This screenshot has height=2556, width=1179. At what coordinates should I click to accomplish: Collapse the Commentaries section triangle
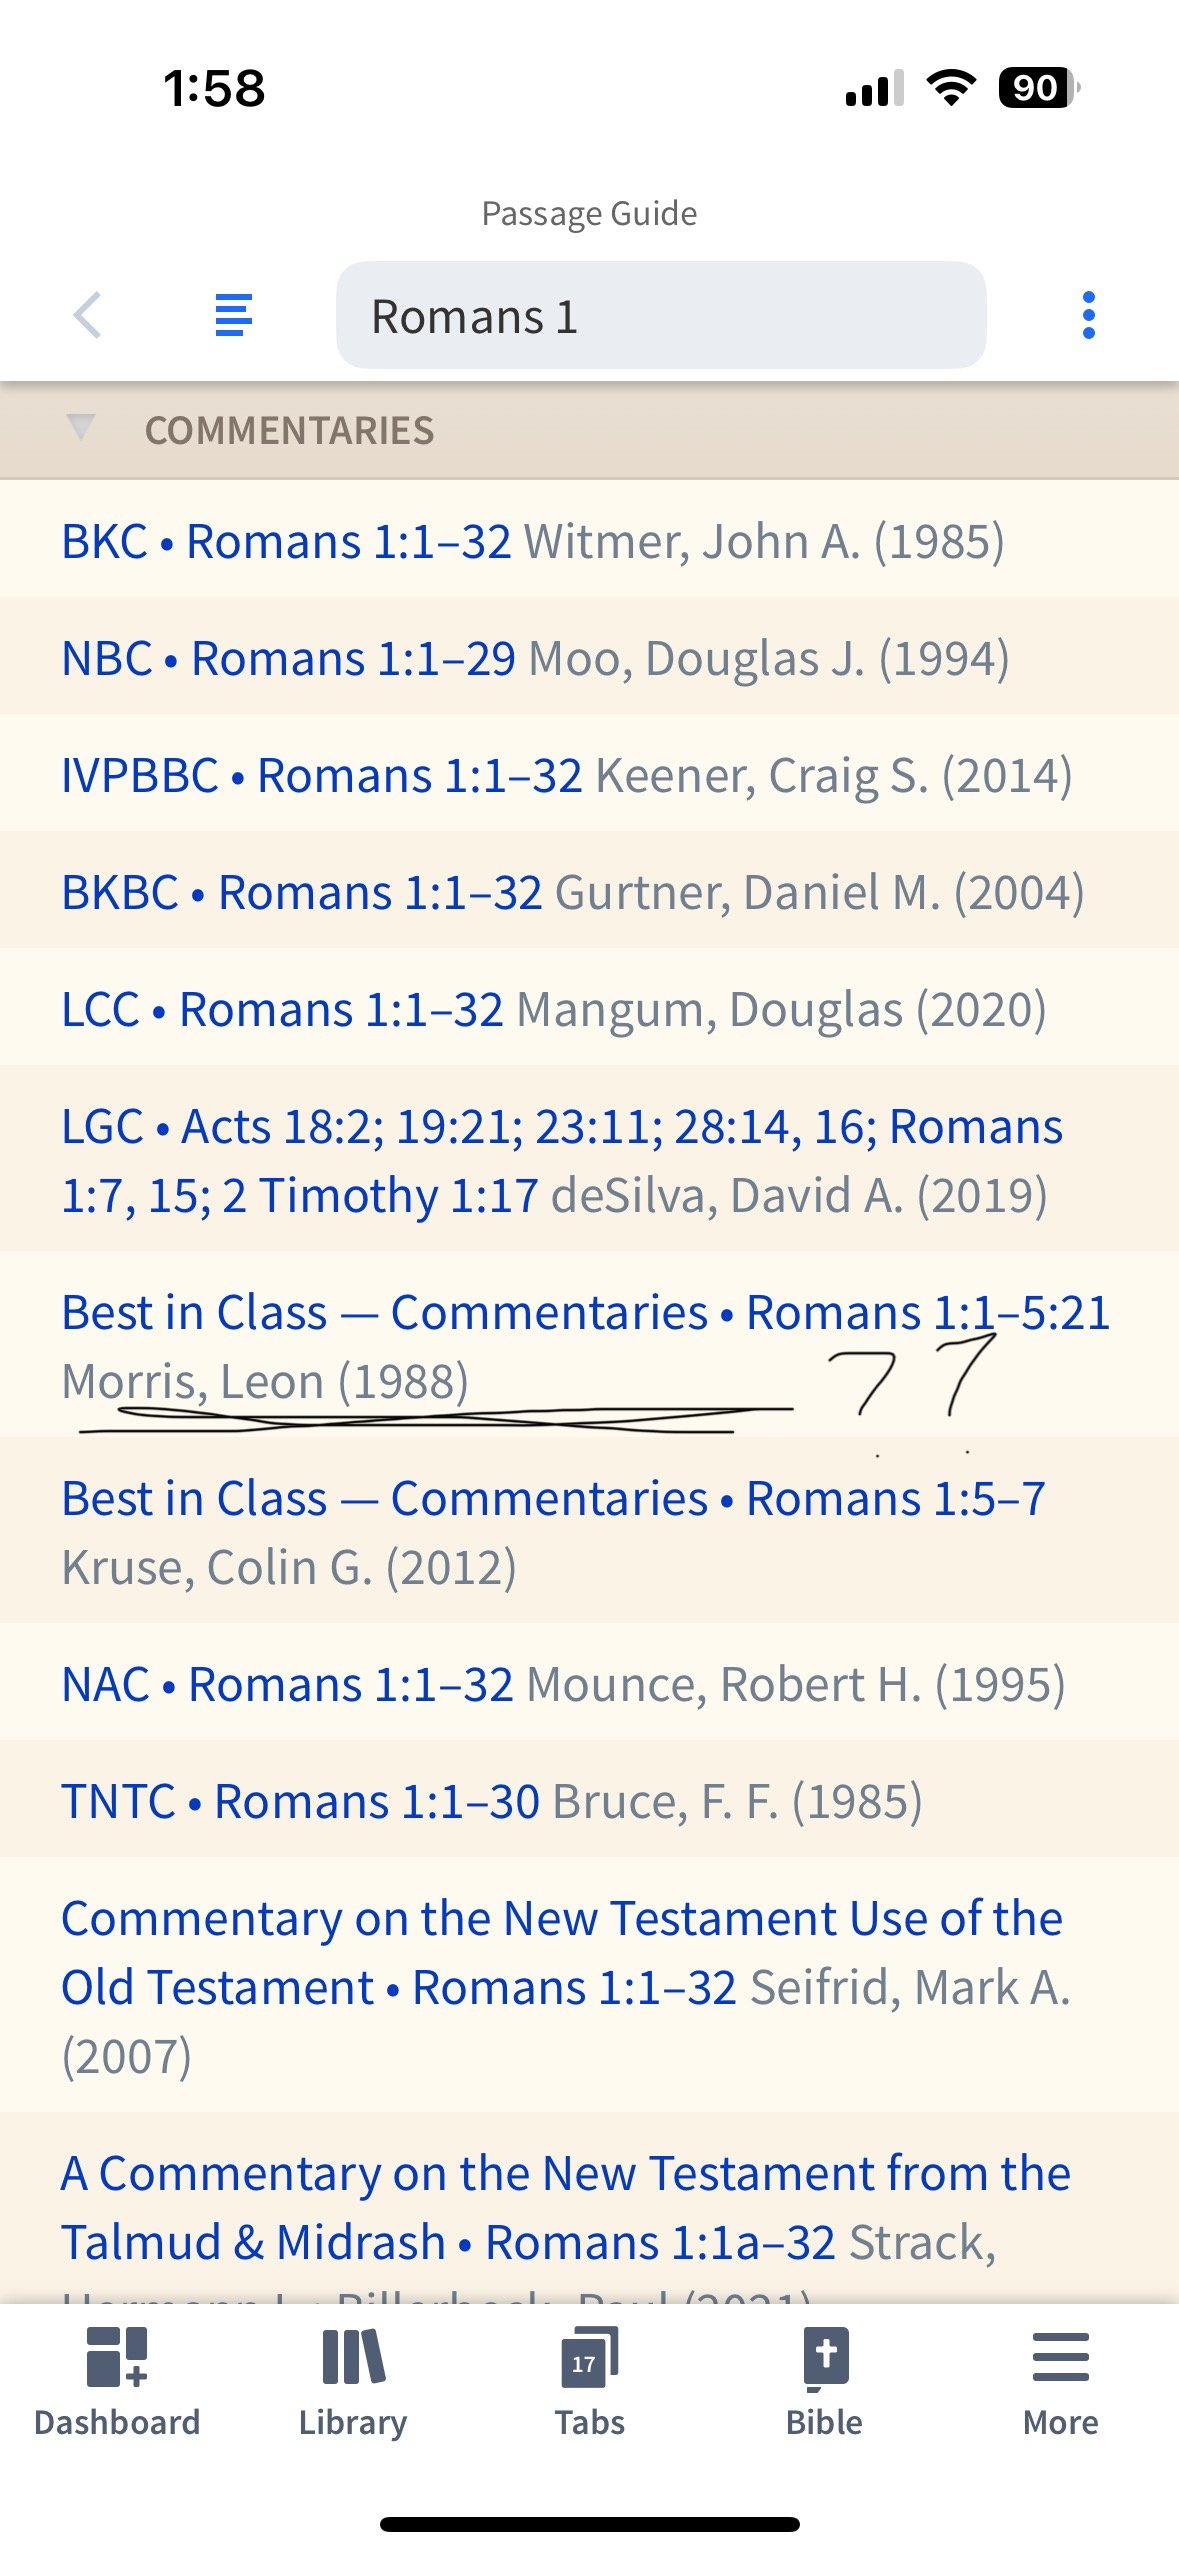pos(80,428)
